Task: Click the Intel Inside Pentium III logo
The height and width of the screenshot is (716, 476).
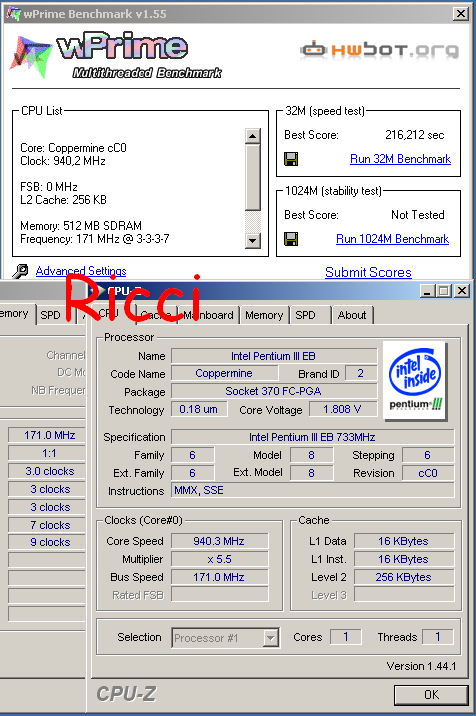Action: [415, 381]
